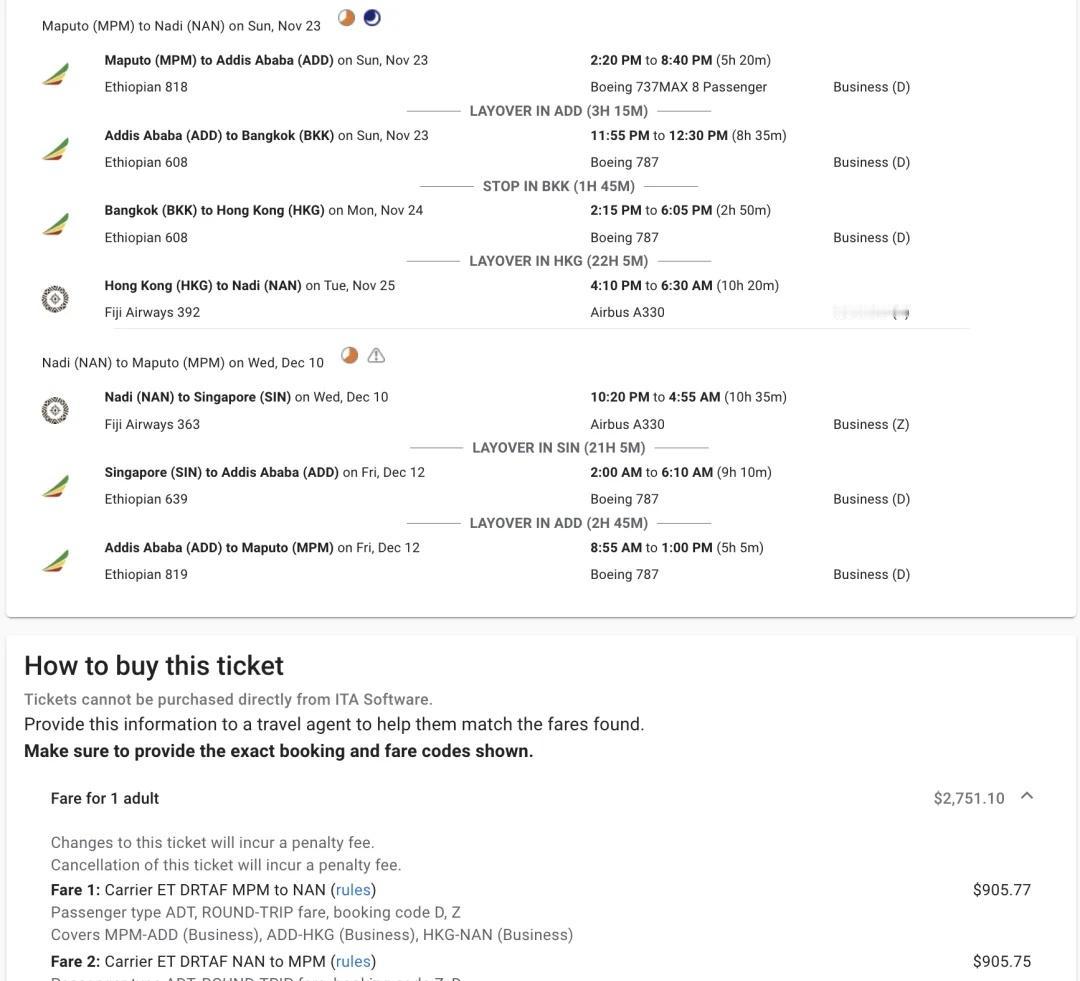This screenshot has height=981, width=1080.
Task: Open rules link for Fare 2
Action: pos(353,961)
